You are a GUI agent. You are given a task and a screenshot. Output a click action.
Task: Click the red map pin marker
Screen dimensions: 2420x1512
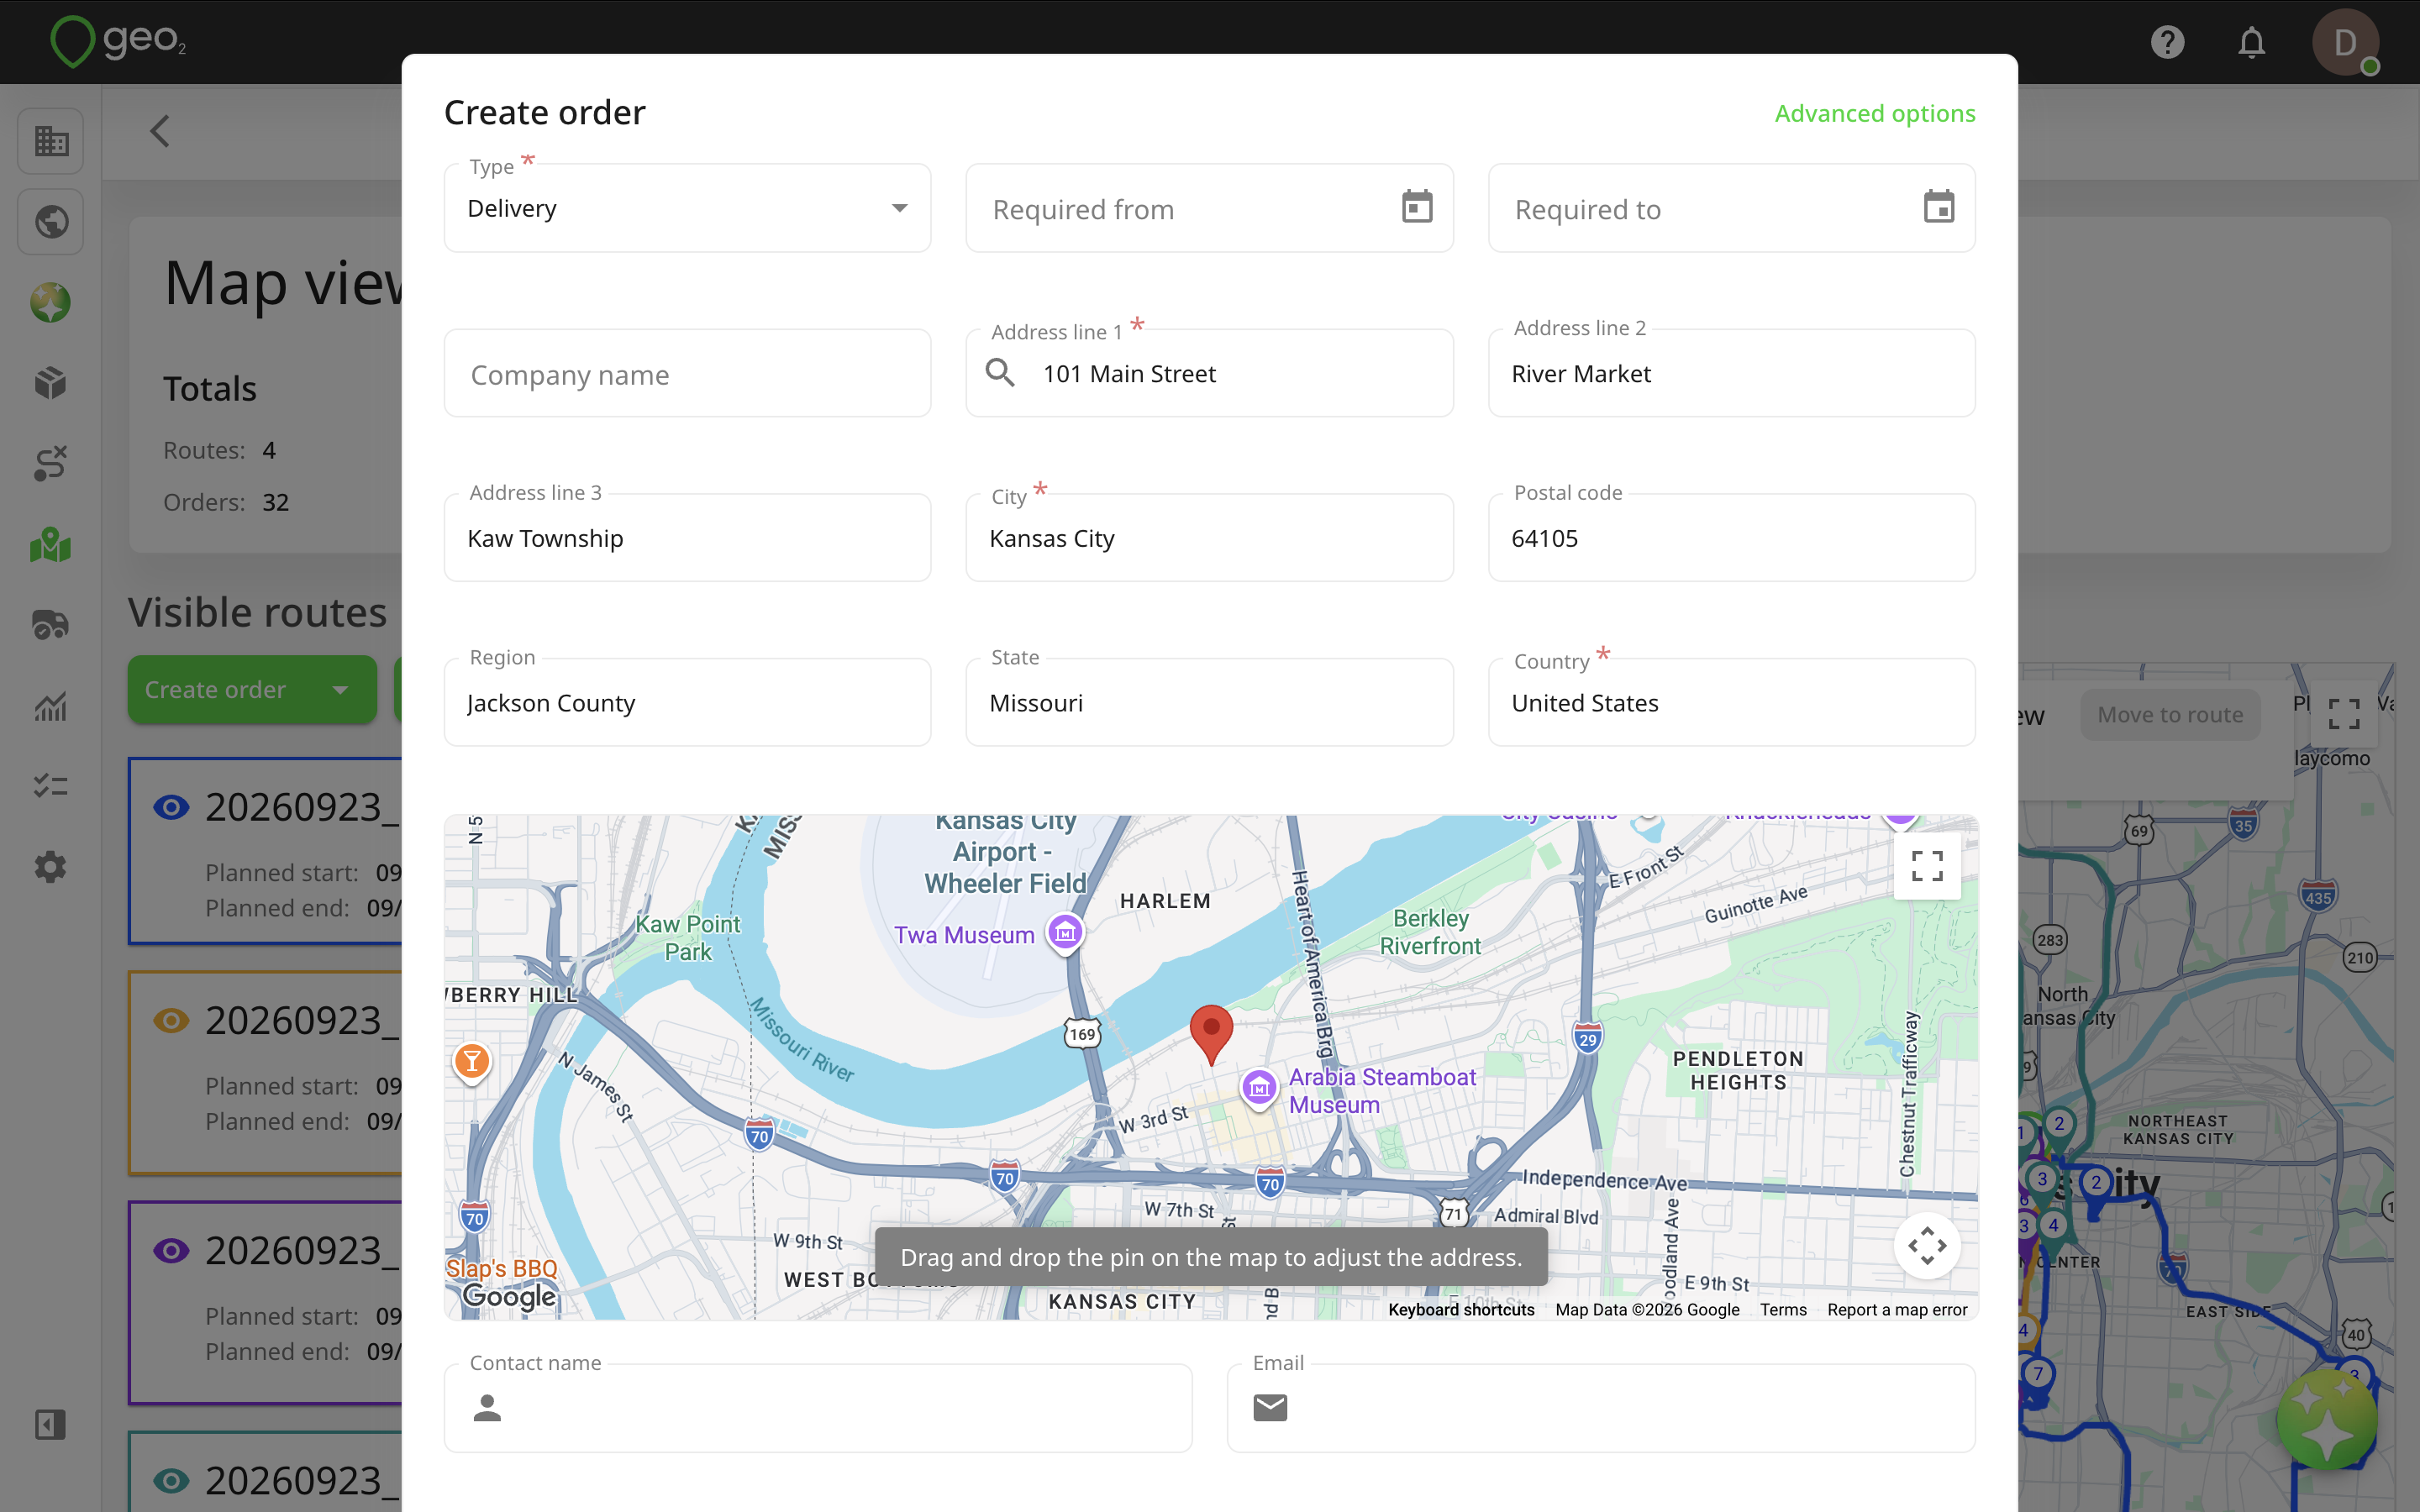point(1211,1034)
